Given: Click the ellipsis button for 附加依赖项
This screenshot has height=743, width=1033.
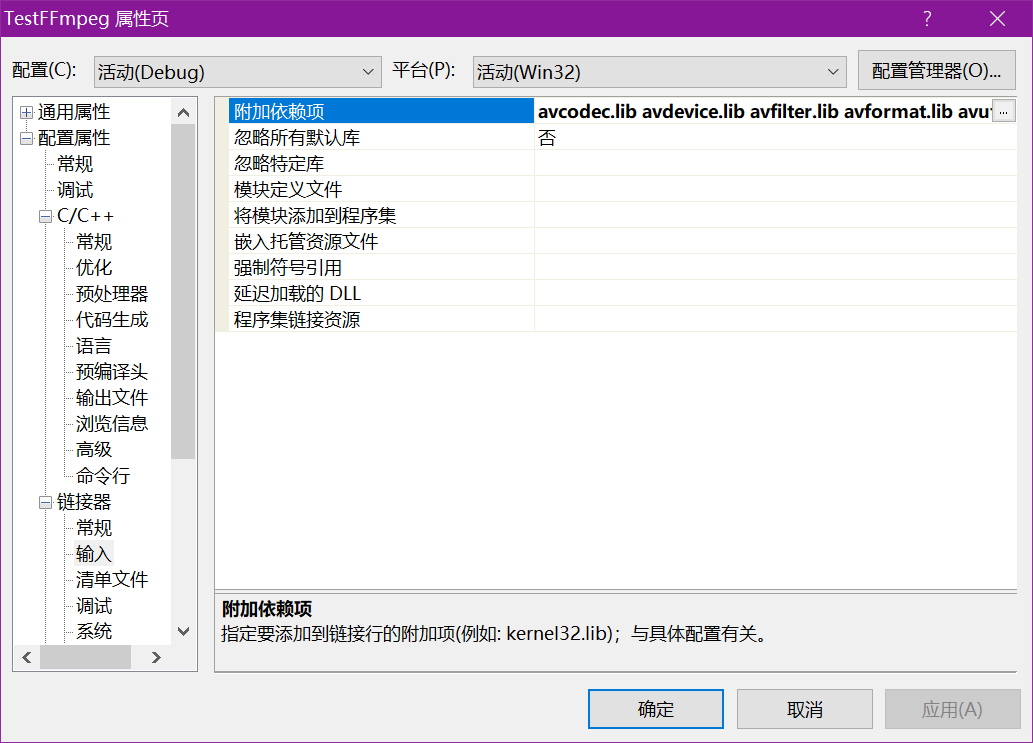Looking at the screenshot, I should (1004, 111).
